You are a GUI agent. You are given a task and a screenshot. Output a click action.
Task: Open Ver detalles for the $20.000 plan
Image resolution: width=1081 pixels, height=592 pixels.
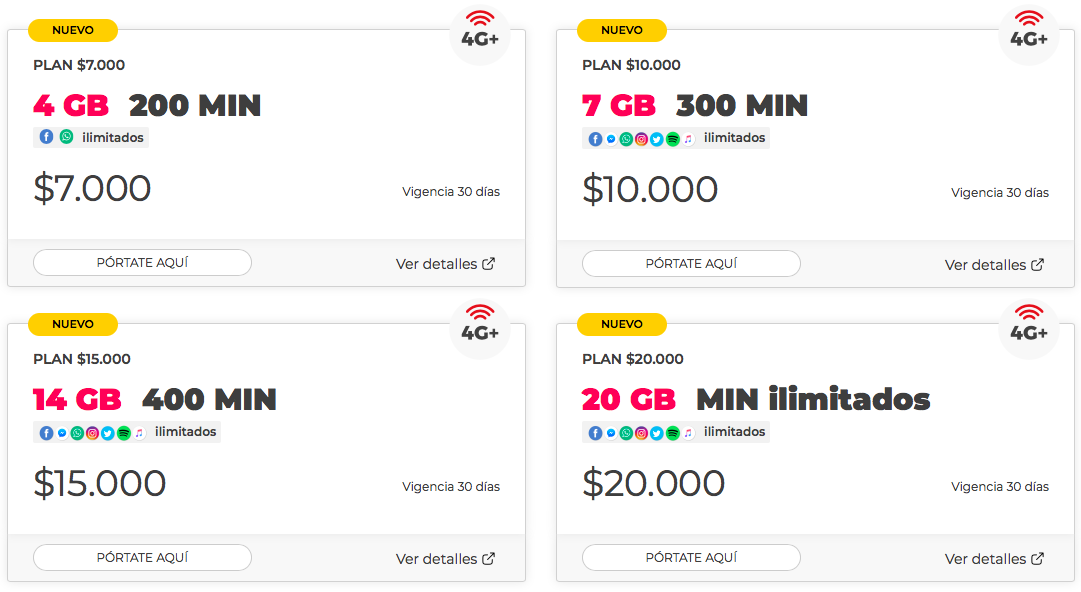(x=994, y=559)
